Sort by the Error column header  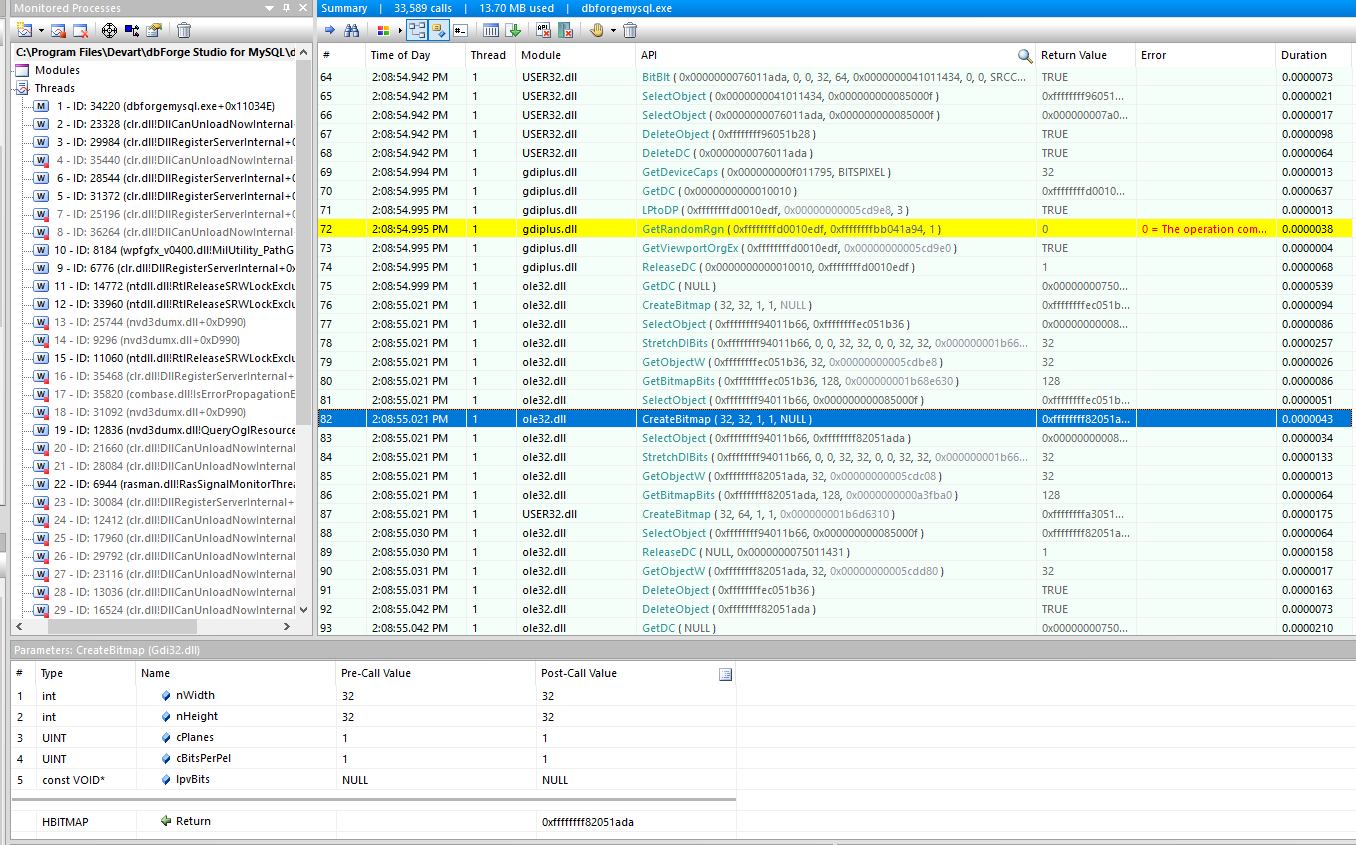pos(1206,55)
